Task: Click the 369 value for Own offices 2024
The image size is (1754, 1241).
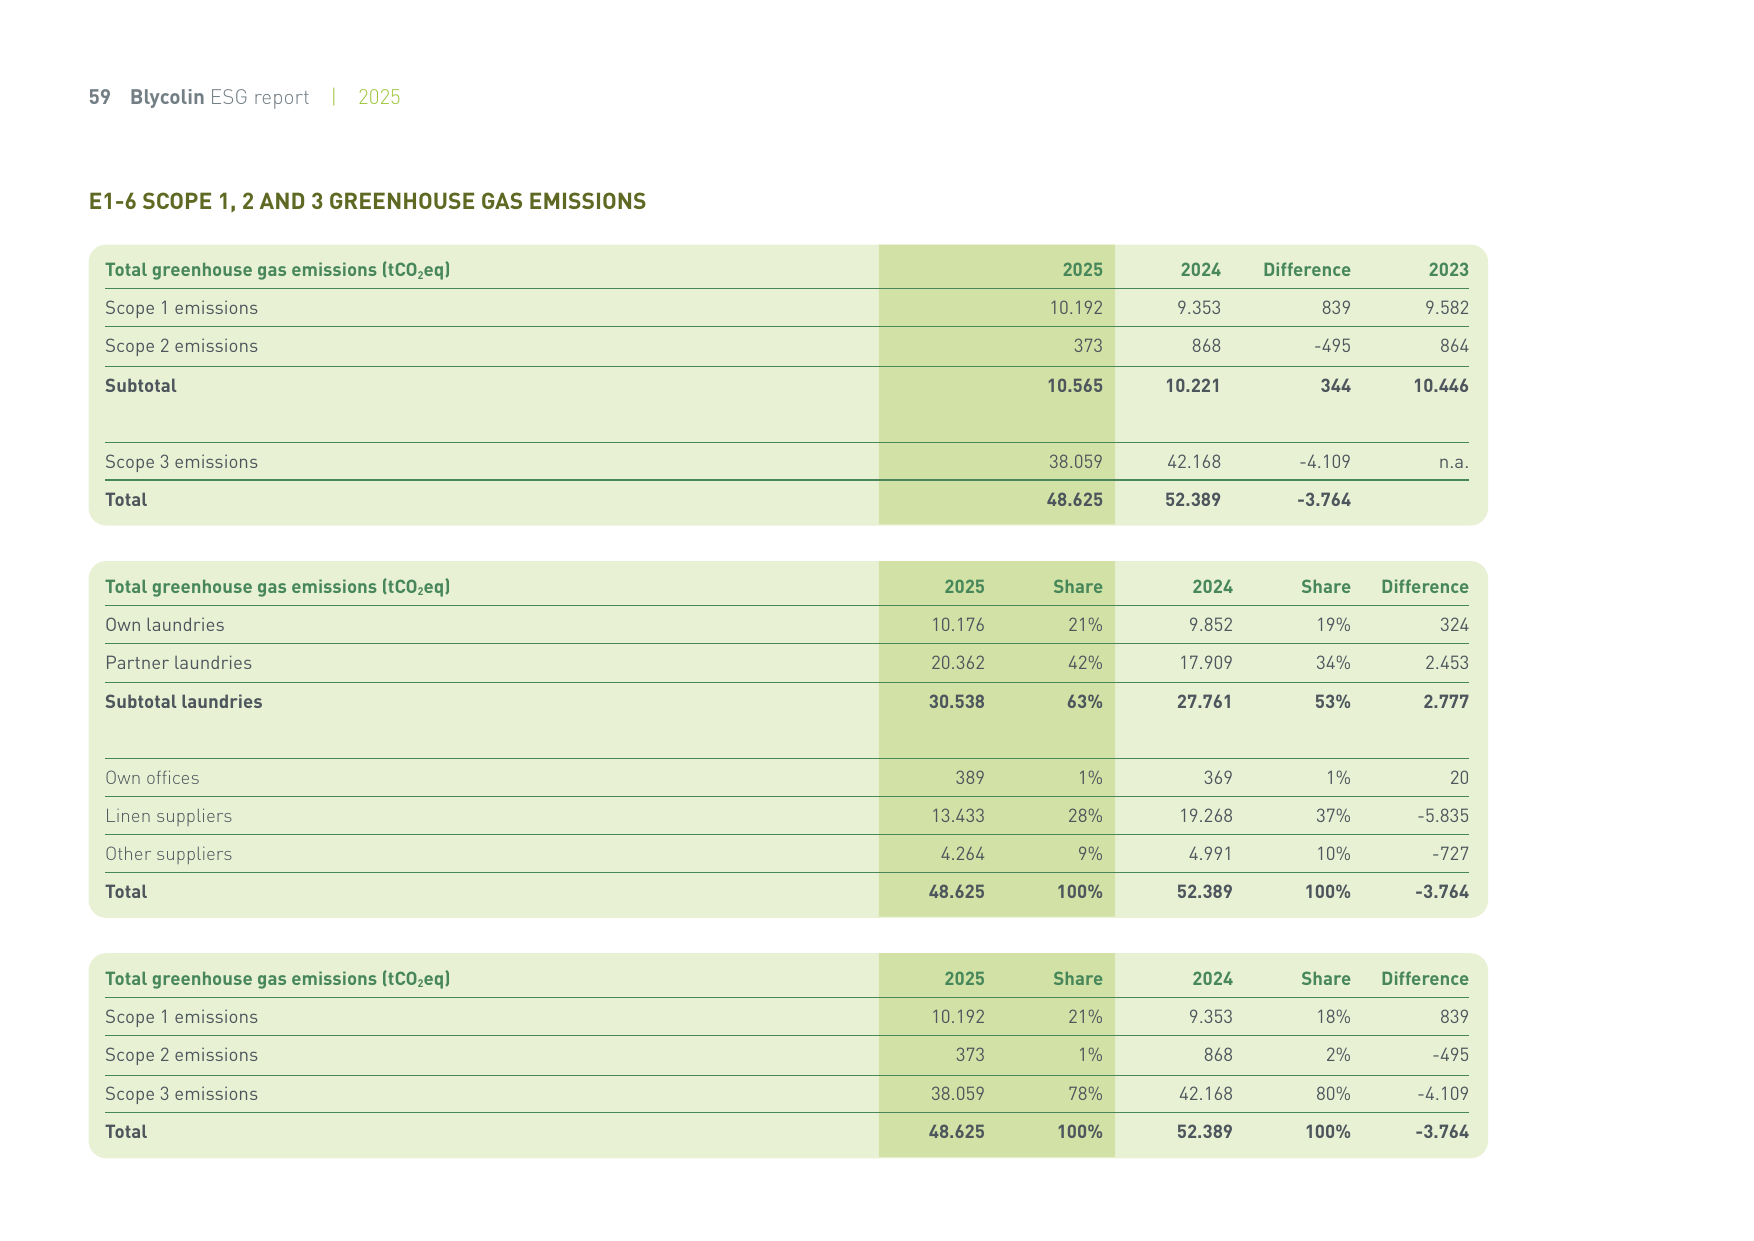Action: click(x=1217, y=778)
